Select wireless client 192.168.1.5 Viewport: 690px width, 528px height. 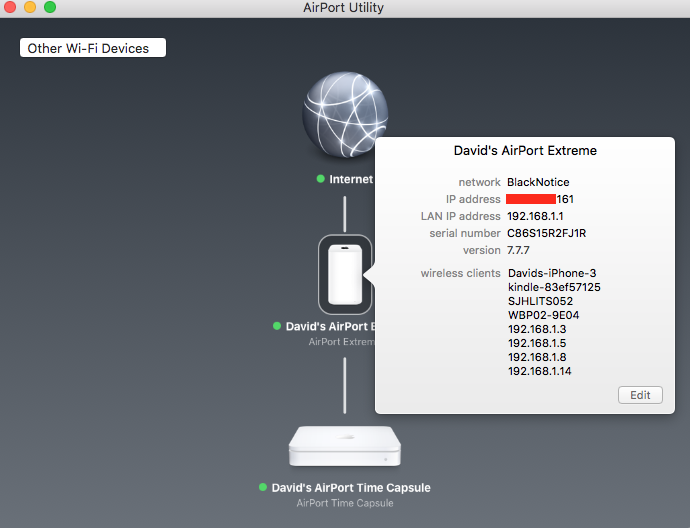(x=537, y=343)
